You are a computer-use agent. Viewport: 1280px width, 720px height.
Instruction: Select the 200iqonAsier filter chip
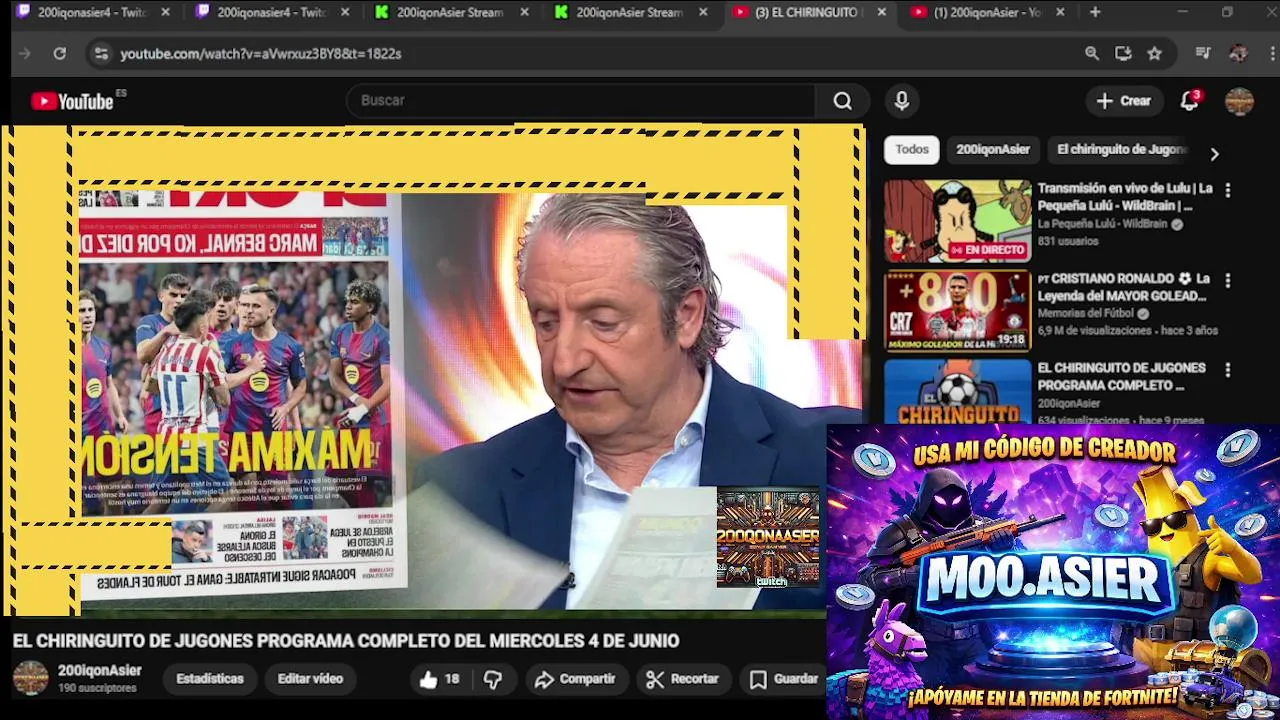pyautogui.click(x=993, y=150)
